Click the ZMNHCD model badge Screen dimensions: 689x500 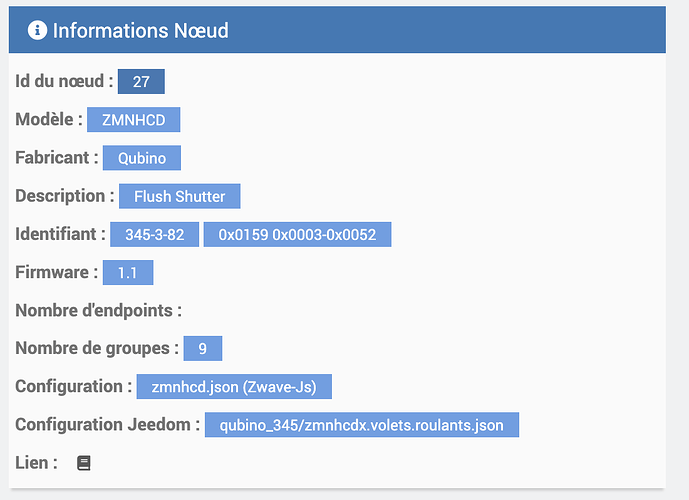133,120
